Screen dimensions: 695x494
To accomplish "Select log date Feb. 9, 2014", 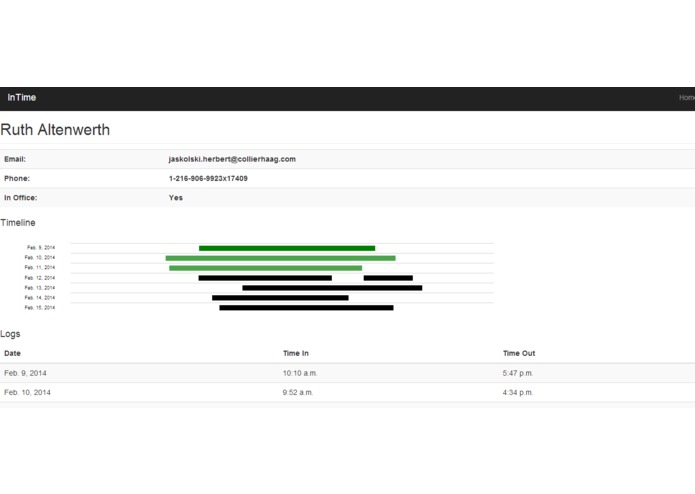I will [x=25, y=373].
